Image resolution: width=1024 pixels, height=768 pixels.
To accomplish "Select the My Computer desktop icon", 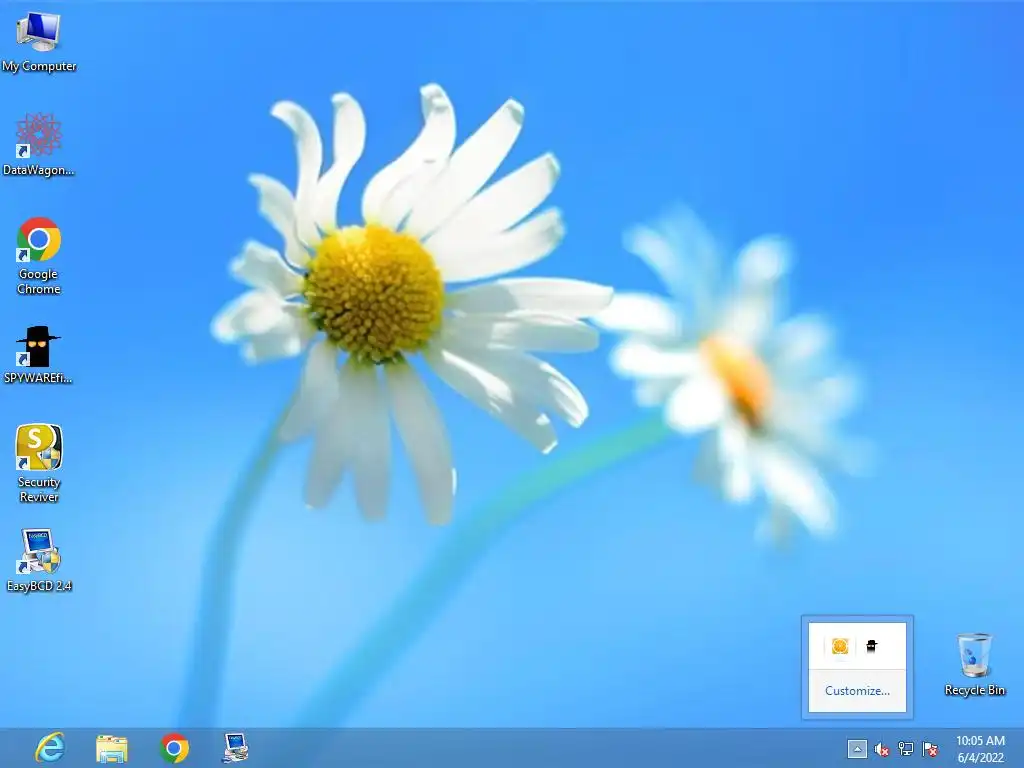I will tap(39, 40).
